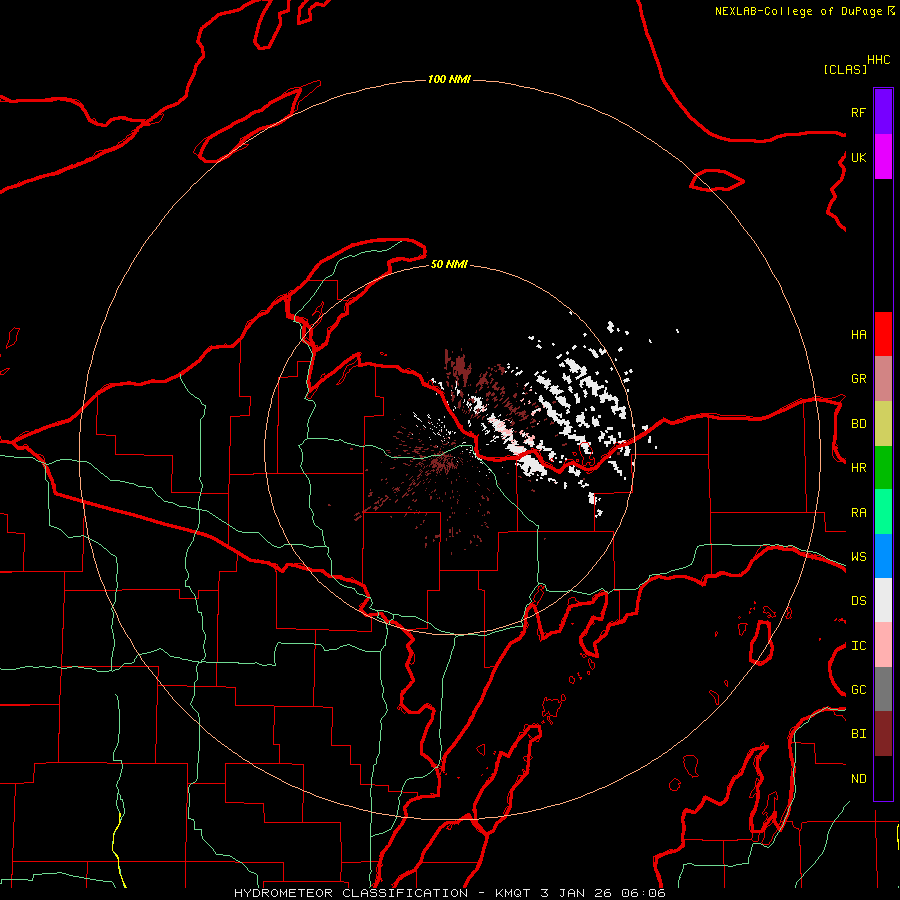Click the IC pink legend swatch
Screen dimensions: 900x900
click(883, 645)
